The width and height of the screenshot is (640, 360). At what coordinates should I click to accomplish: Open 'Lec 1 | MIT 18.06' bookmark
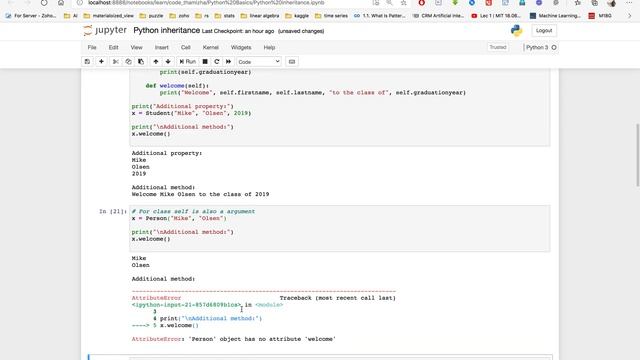[496, 16]
